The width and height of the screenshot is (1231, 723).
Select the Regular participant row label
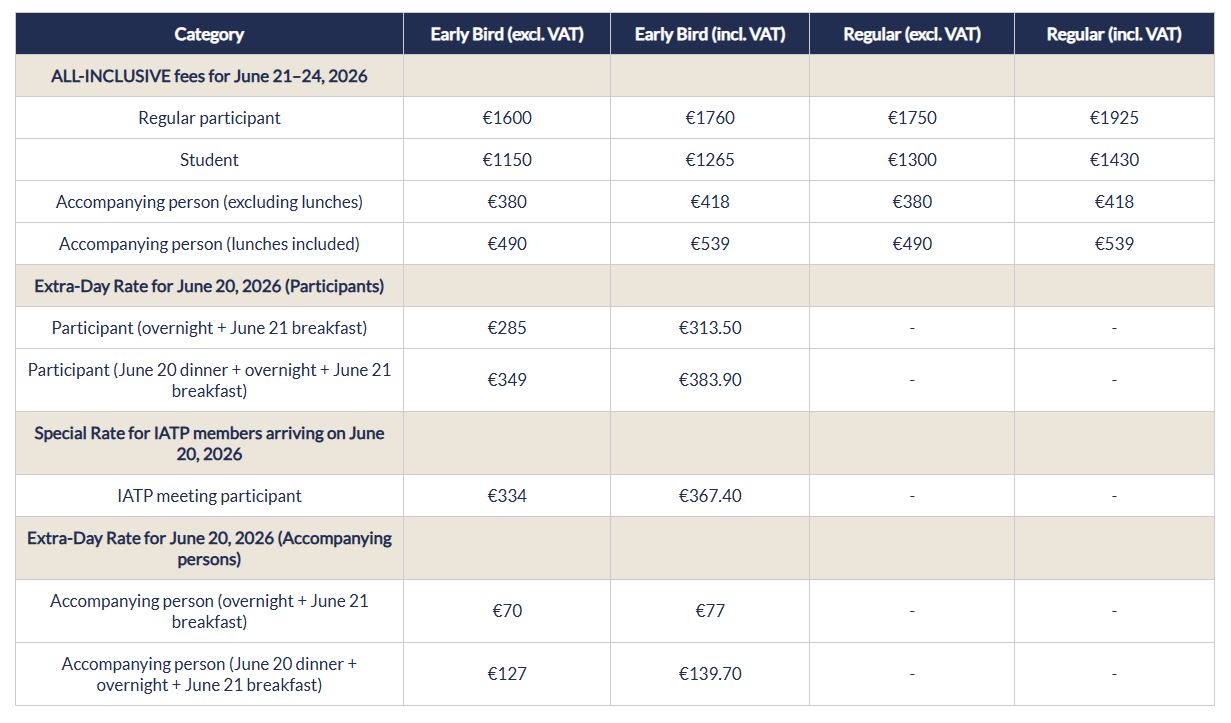(x=209, y=118)
